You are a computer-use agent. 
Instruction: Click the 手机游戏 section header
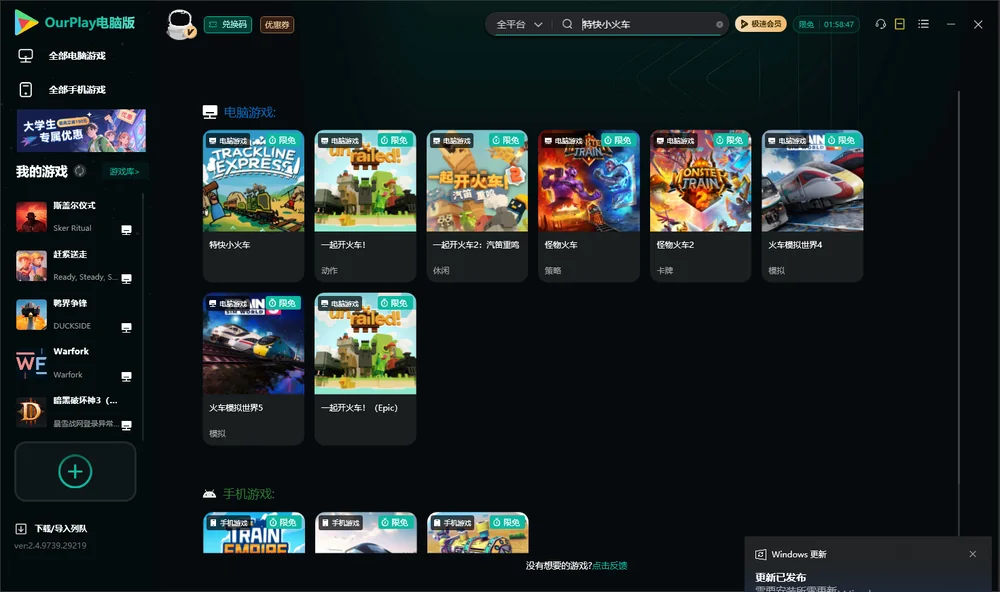[249, 494]
